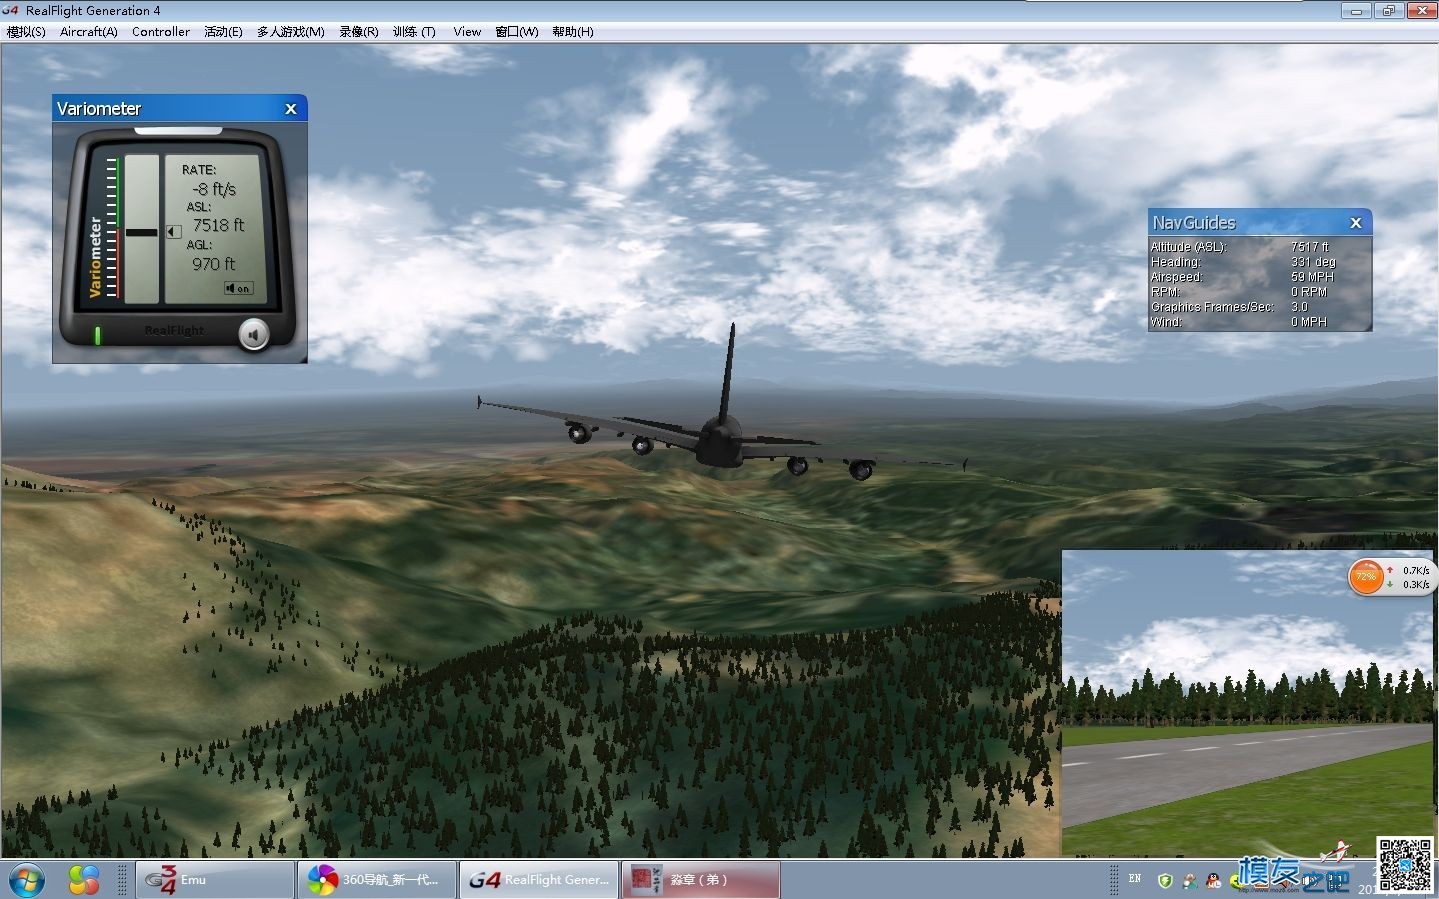Click the Wind '0 MPH' row

click(x=1259, y=322)
